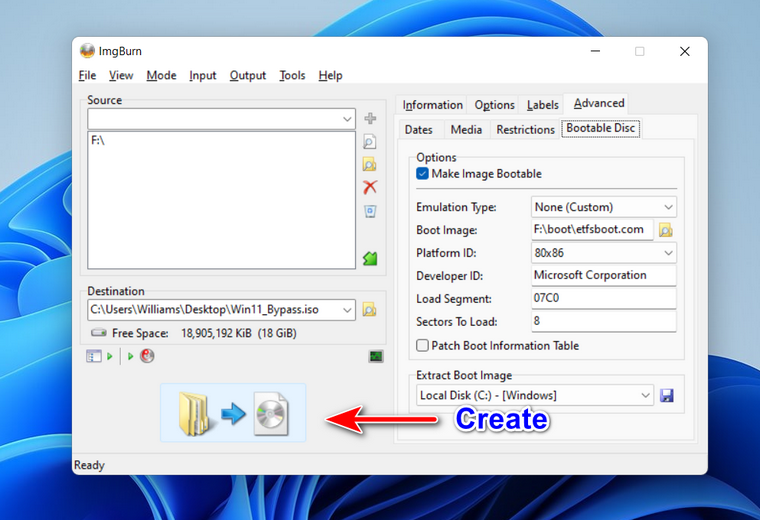Open the Input menu

203,76
